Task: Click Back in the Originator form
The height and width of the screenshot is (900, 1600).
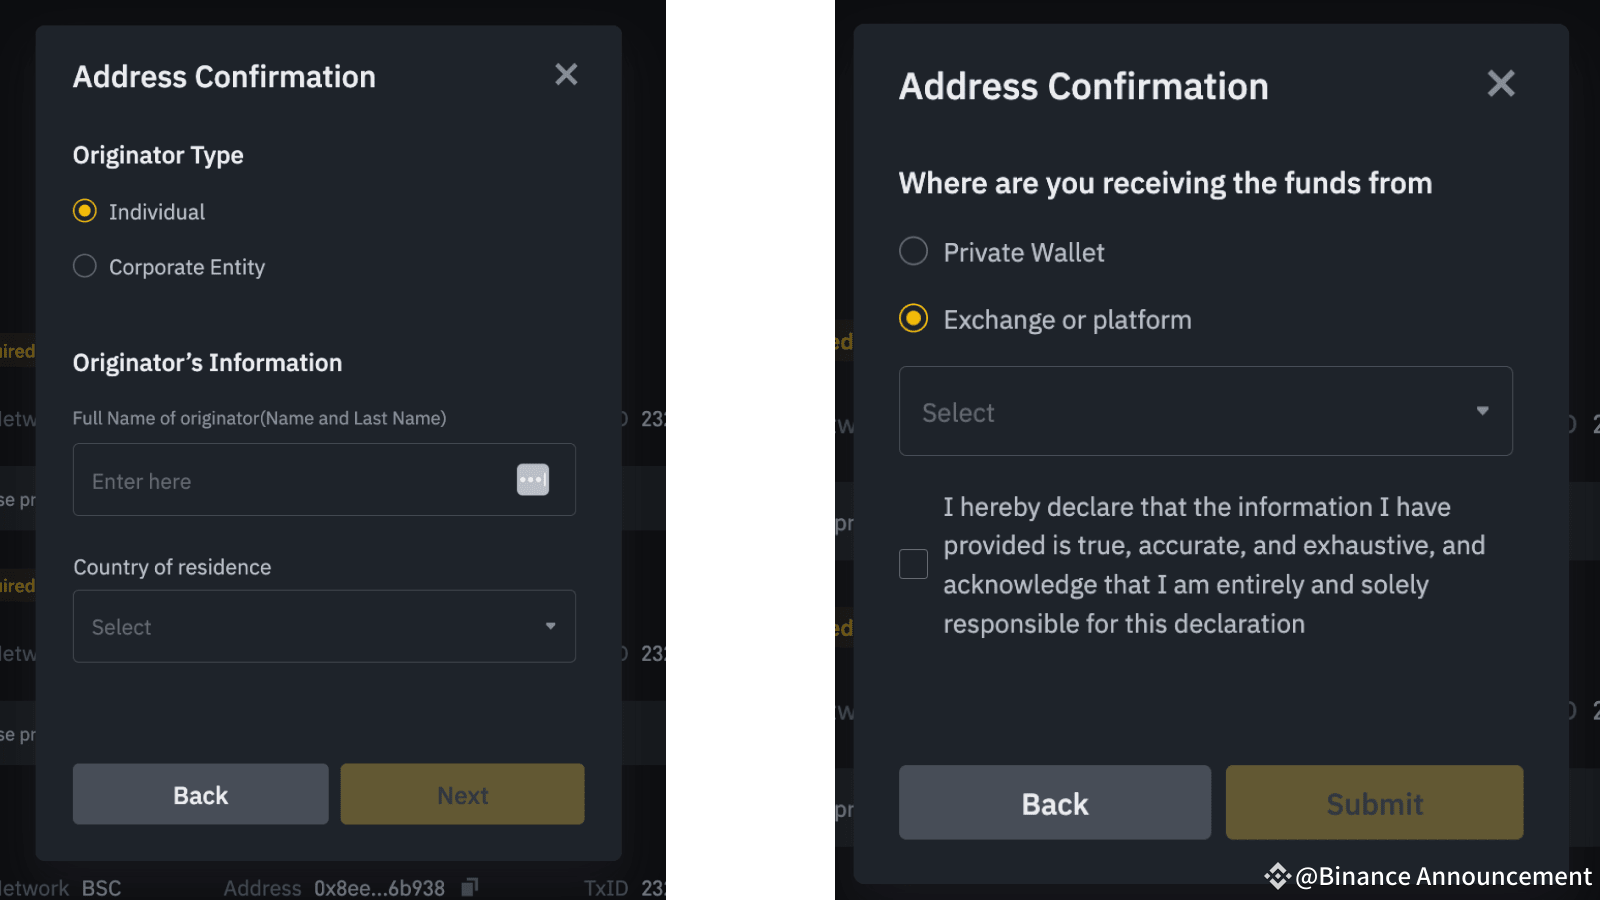Action: tap(200, 794)
